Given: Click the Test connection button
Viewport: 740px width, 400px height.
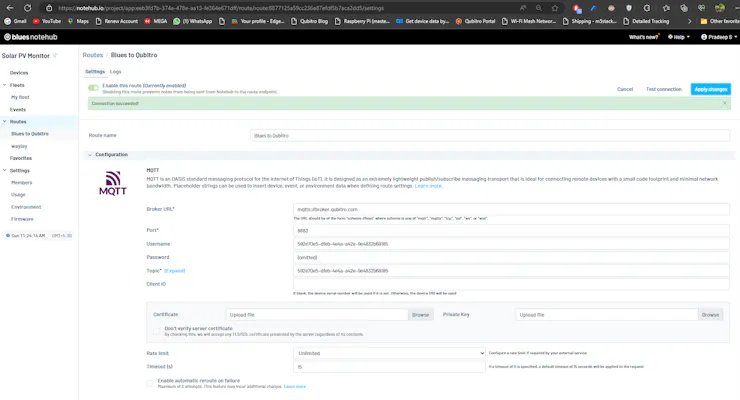Looking at the screenshot, I should pos(664,89).
